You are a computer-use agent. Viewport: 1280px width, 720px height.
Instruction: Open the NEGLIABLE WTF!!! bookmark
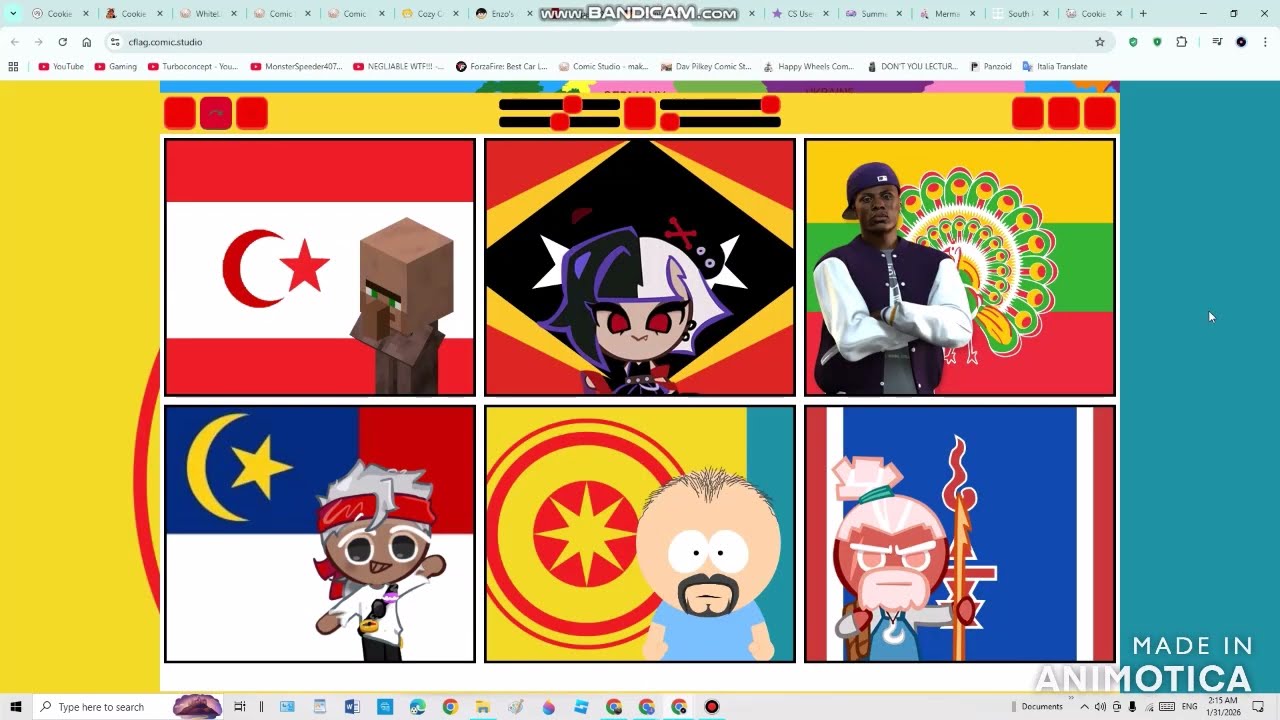pos(398,66)
